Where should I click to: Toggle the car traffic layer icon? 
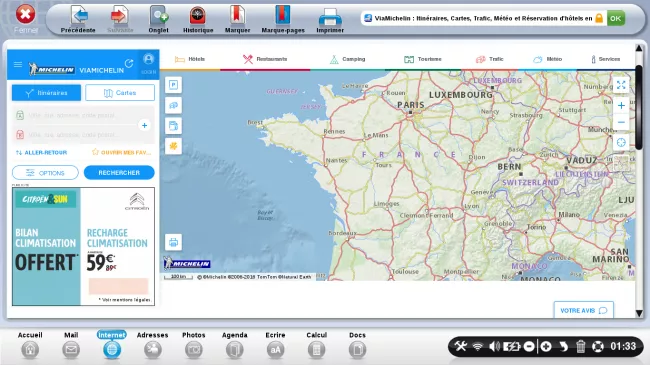pyautogui.click(x=173, y=105)
